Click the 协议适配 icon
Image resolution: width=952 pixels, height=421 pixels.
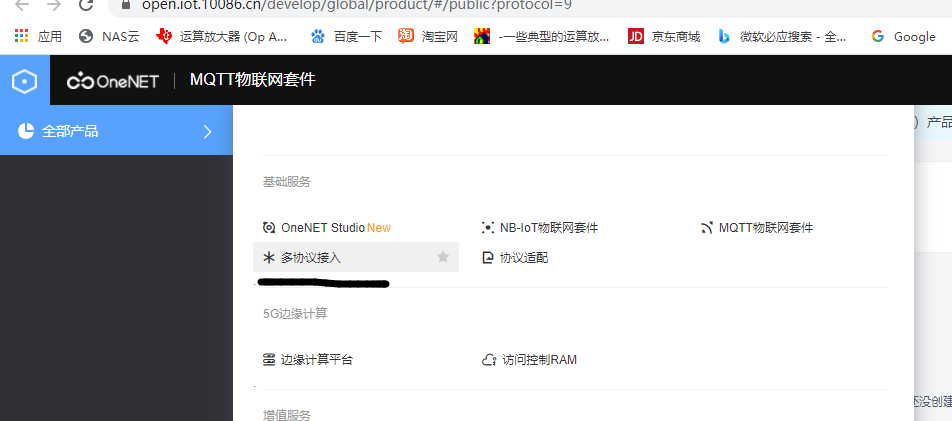[488, 258]
